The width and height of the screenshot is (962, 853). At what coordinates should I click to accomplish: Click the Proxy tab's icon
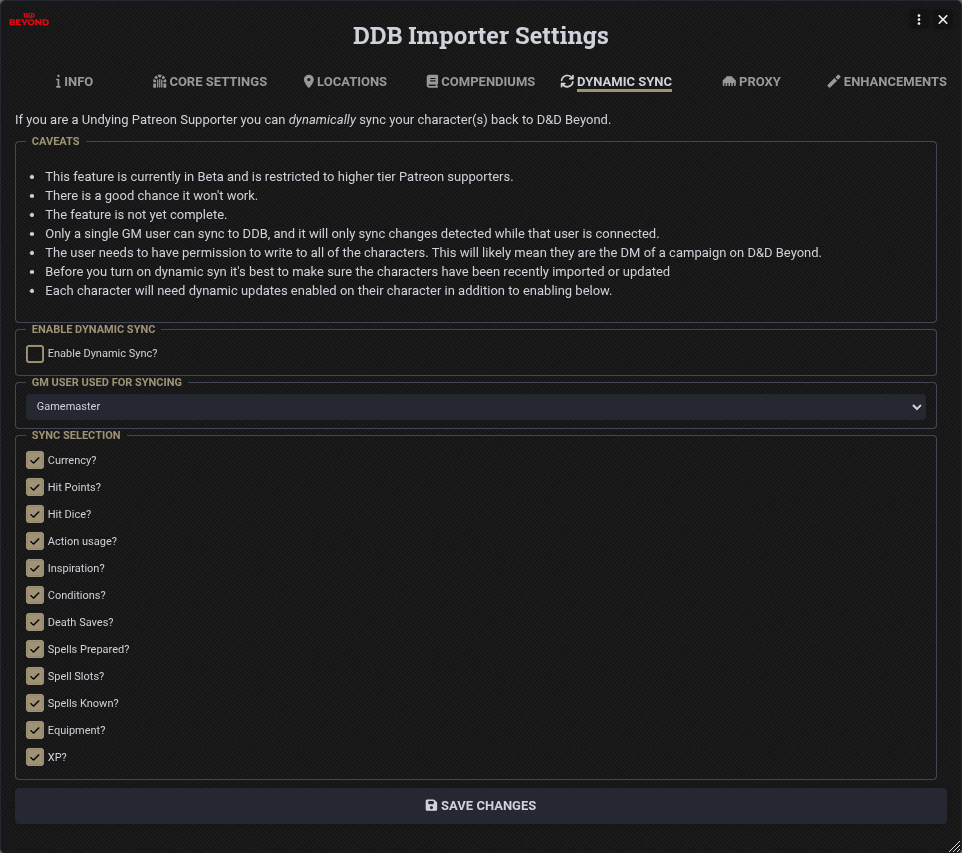pos(729,82)
